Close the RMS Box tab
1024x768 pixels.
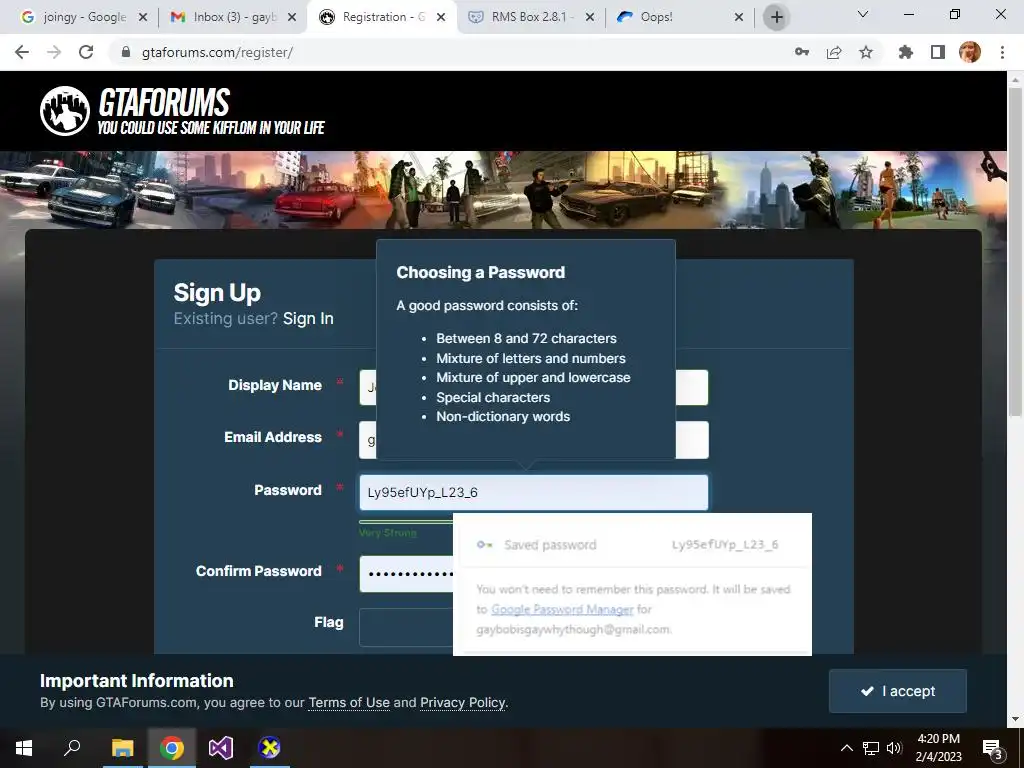click(590, 17)
